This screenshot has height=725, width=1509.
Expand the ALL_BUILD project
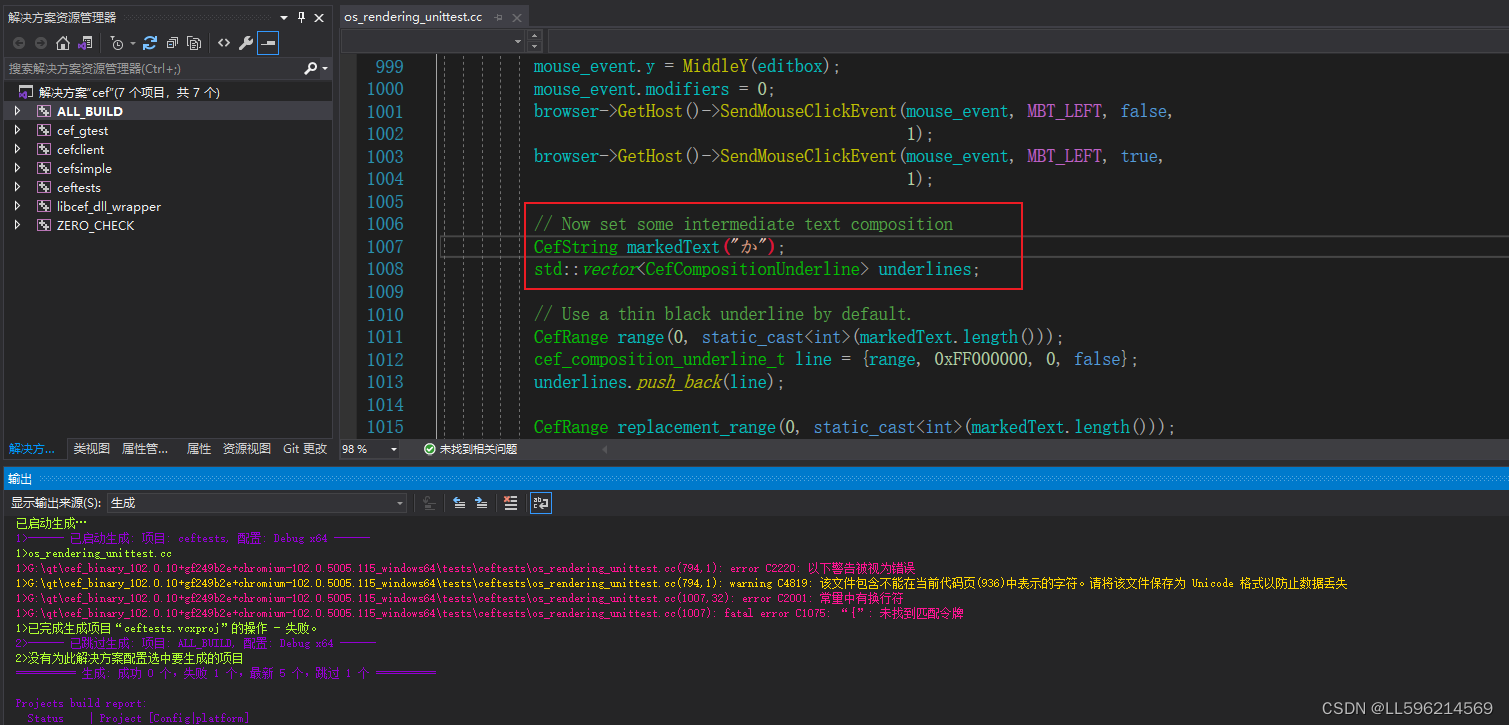pos(17,111)
